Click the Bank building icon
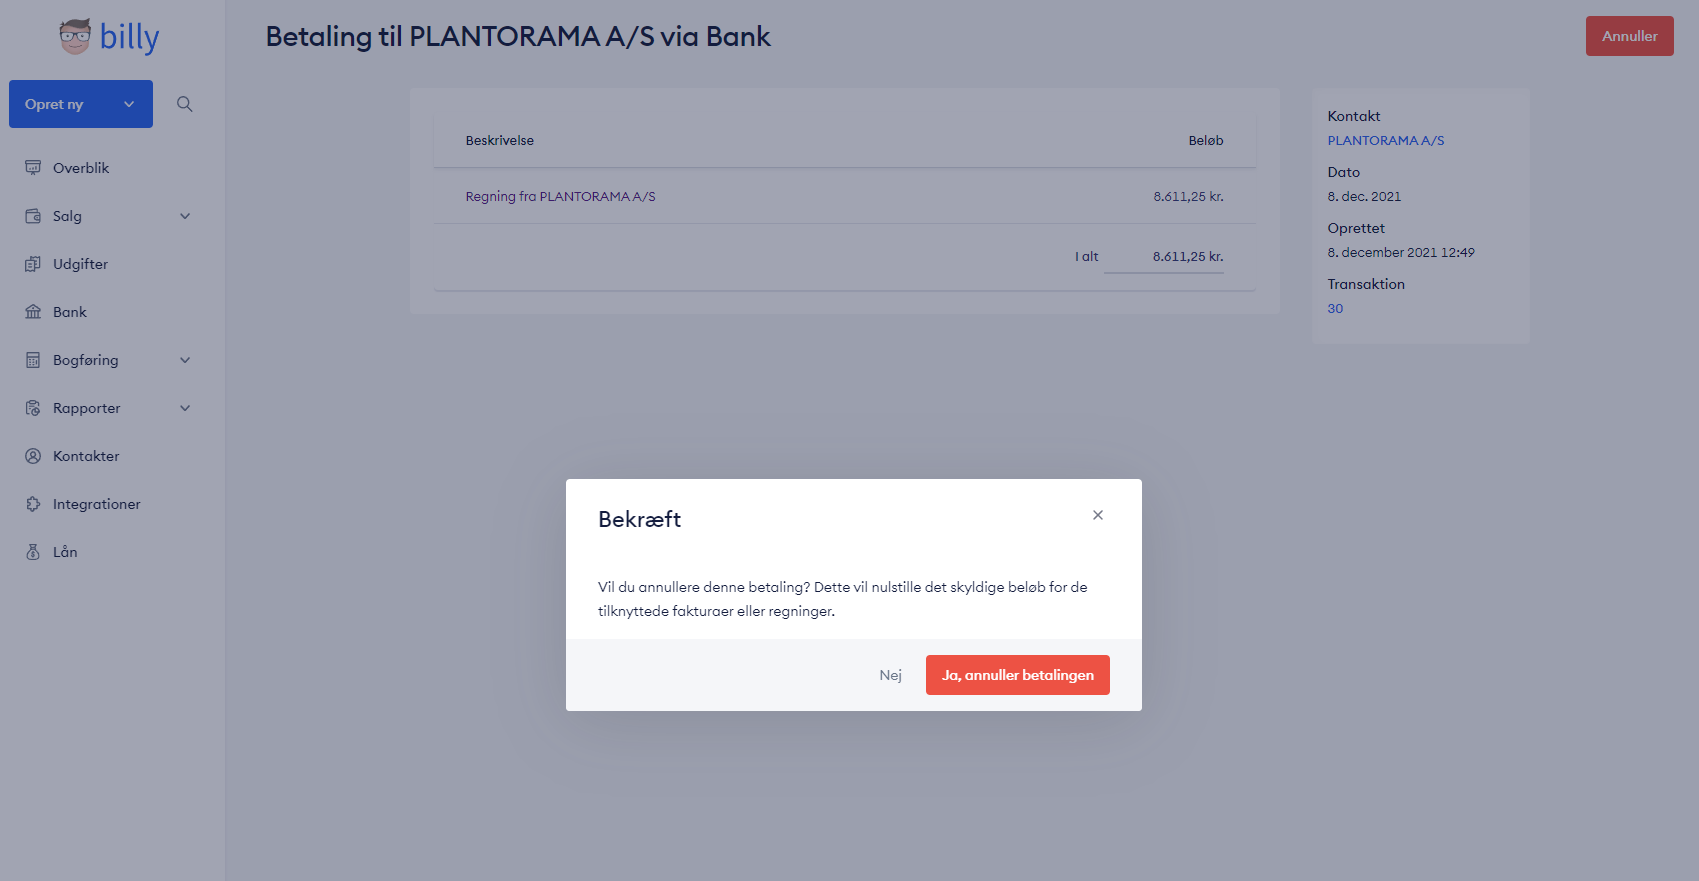The image size is (1699, 881). click(33, 312)
